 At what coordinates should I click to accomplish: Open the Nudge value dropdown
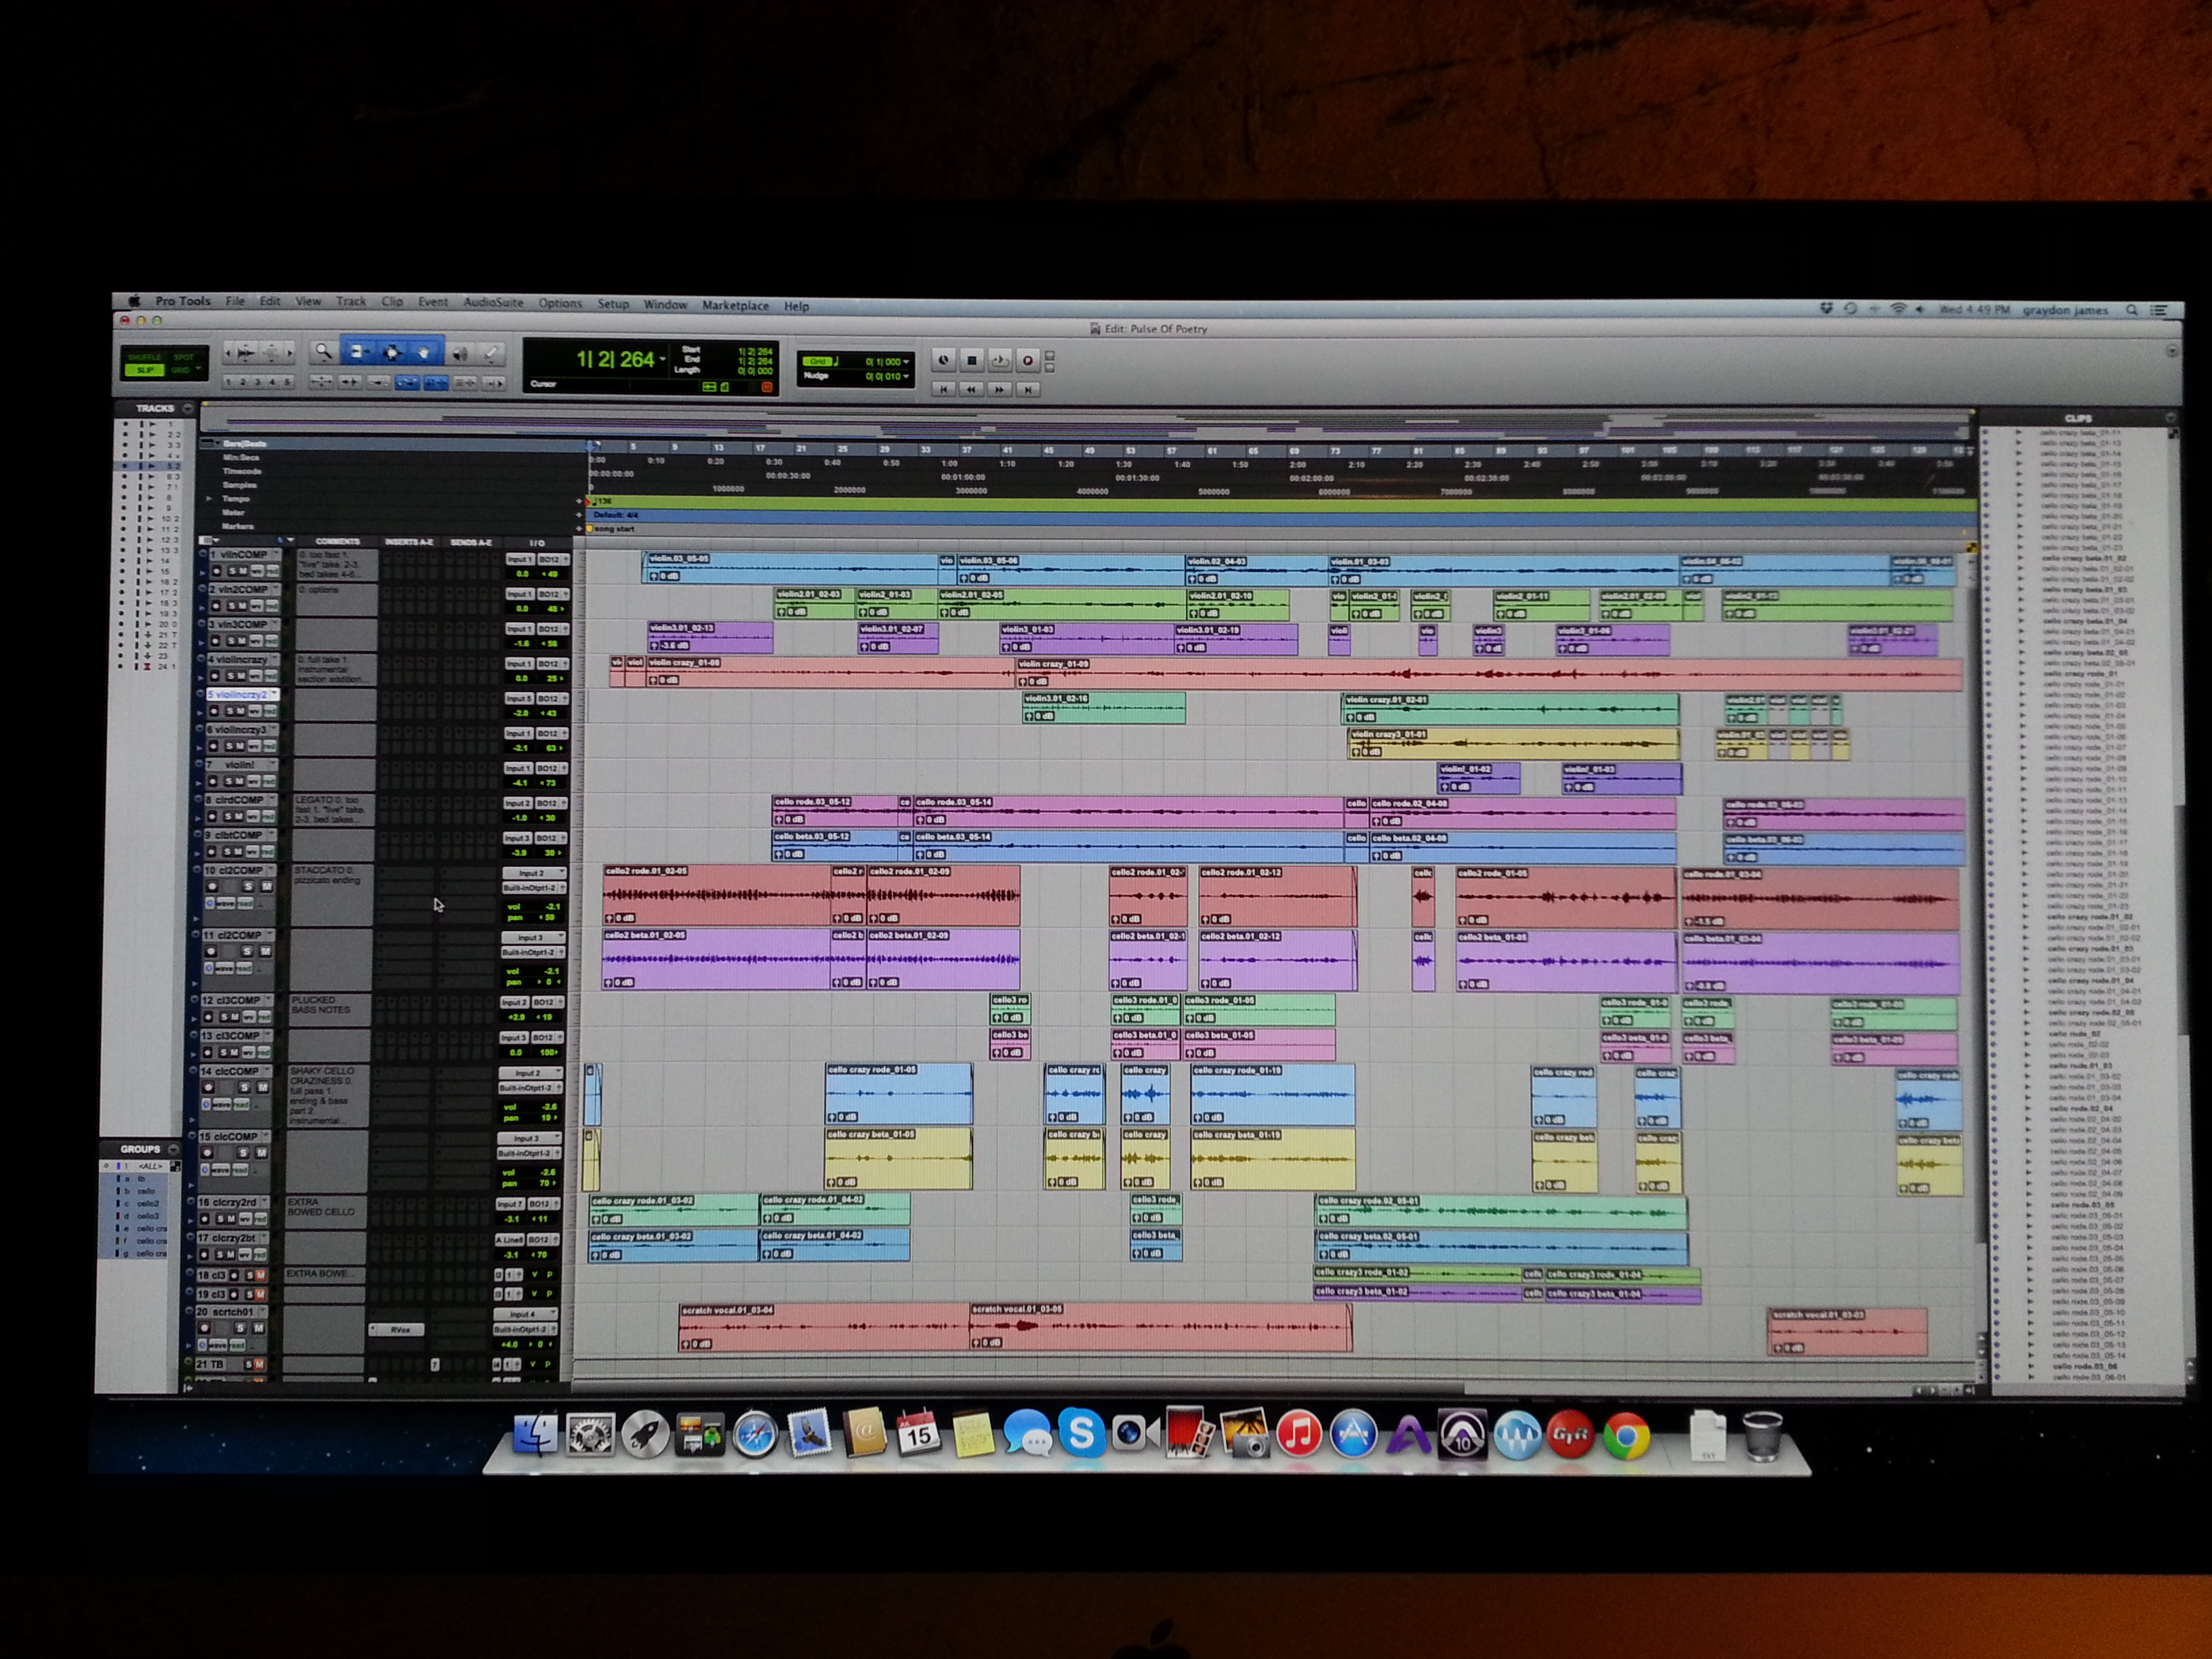(906, 376)
